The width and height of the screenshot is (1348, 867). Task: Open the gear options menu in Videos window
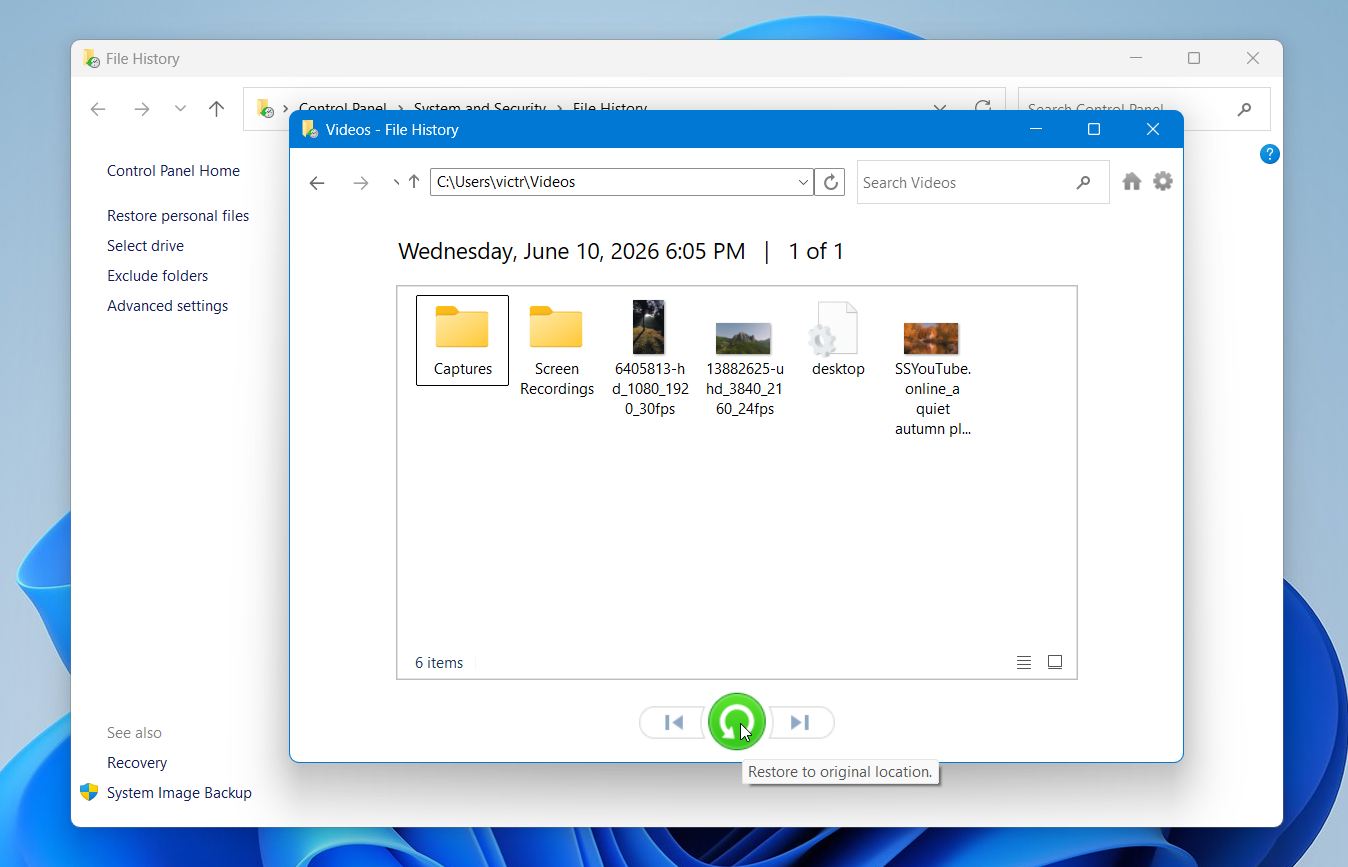(1162, 181)
